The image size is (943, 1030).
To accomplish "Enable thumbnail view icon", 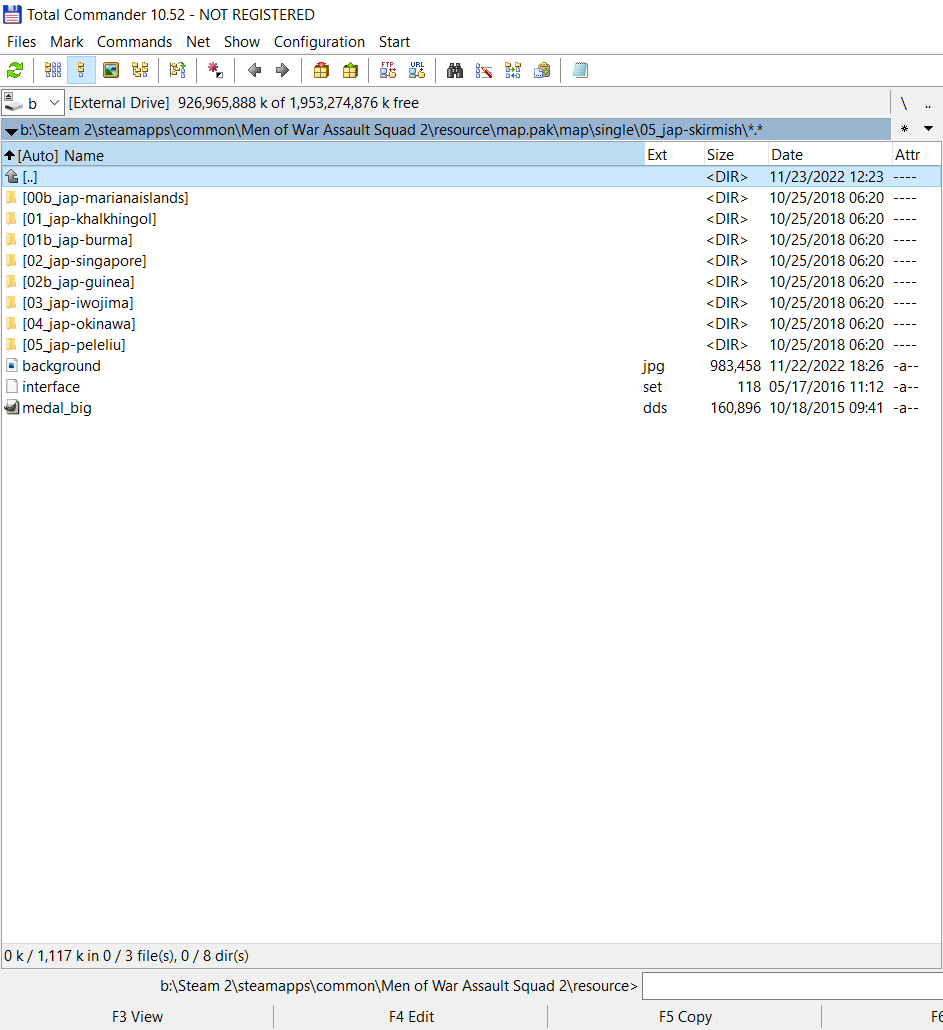I will [x=110, y=70].
